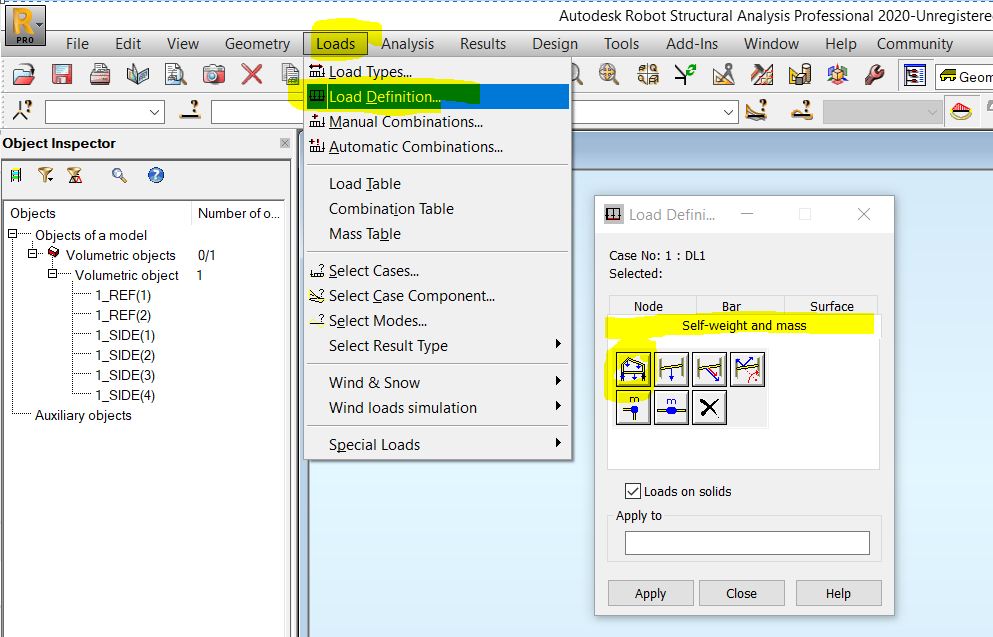The height and width of the screenshot is (637, 993).
Task: Click the Object Inspector clear filter icon
Action: (x=75, y=175)
